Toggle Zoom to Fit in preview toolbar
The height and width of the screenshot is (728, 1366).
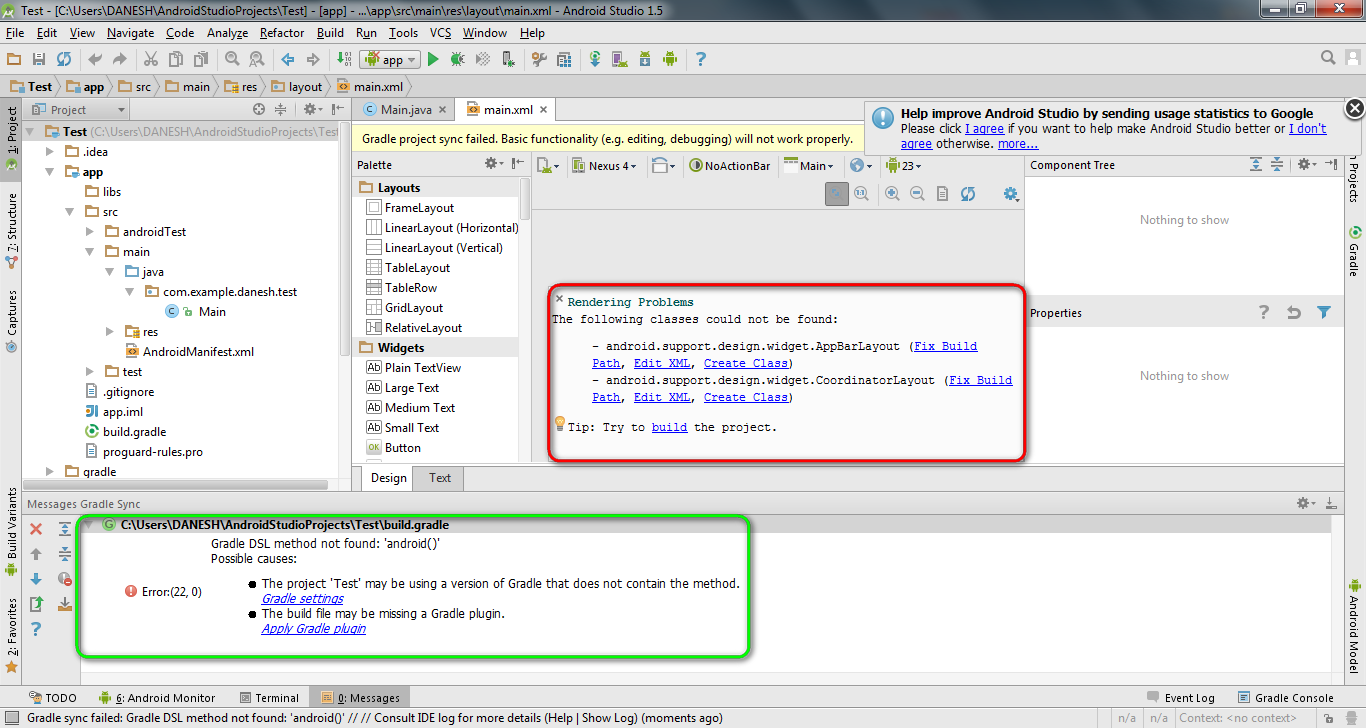[836, 194]
